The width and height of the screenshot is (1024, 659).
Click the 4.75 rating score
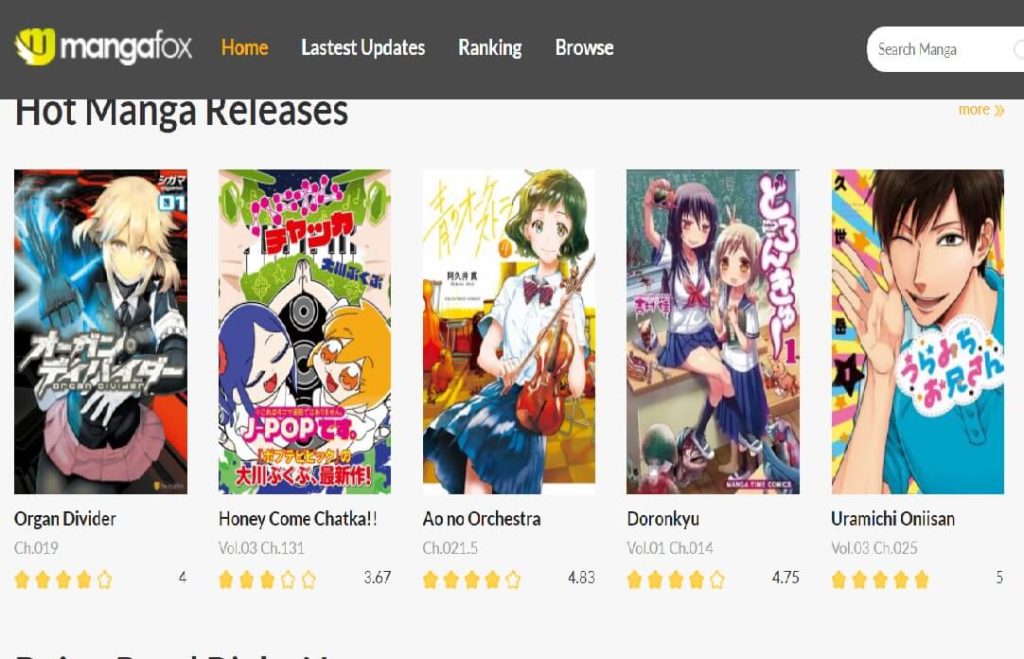786,577
